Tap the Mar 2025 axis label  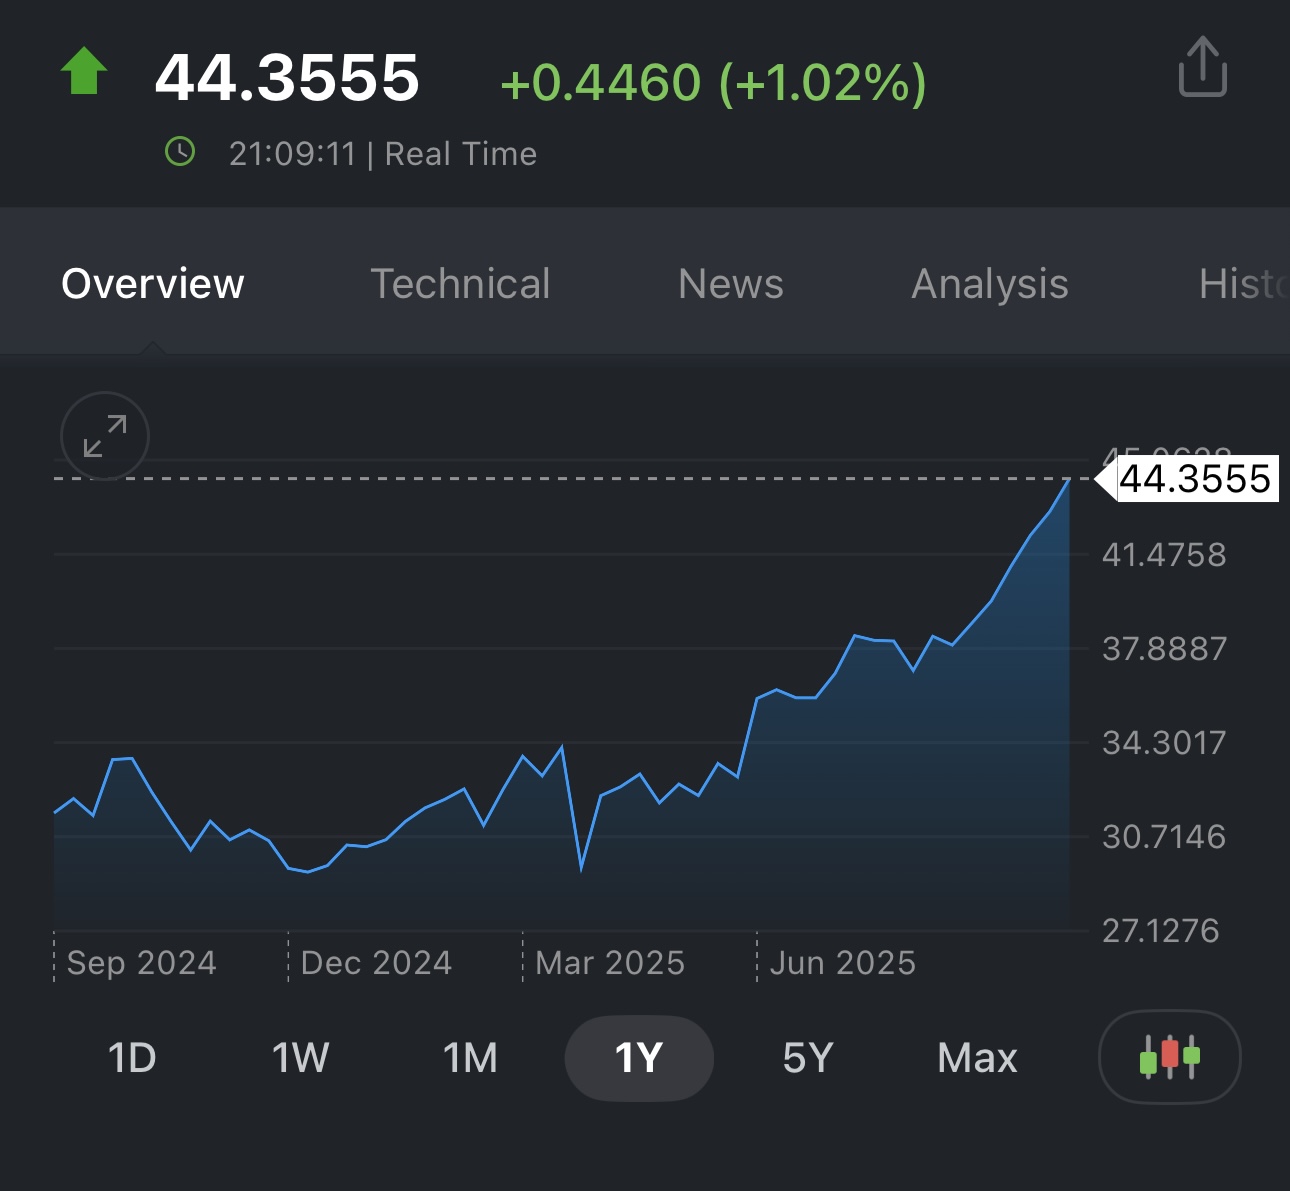coord(610,963)
